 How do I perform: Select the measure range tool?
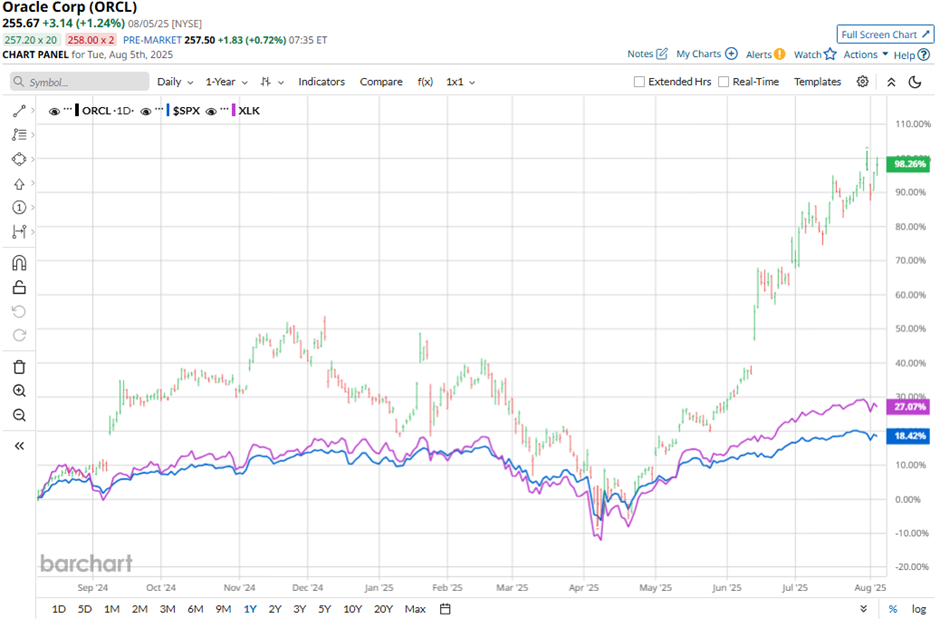(x=19, y=231)
